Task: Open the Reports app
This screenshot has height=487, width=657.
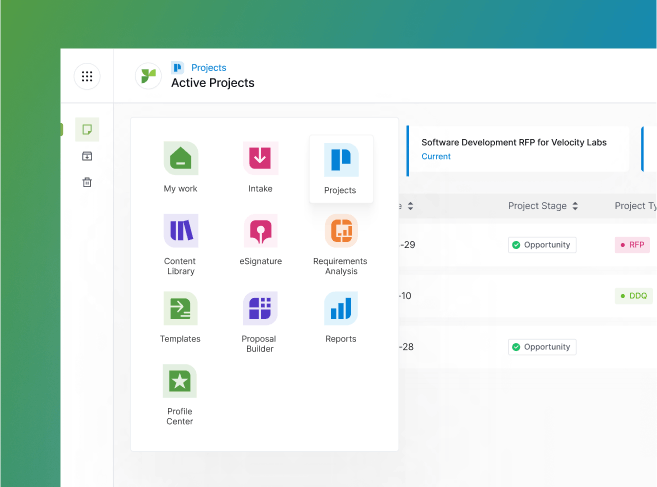Action: (341, 317)
